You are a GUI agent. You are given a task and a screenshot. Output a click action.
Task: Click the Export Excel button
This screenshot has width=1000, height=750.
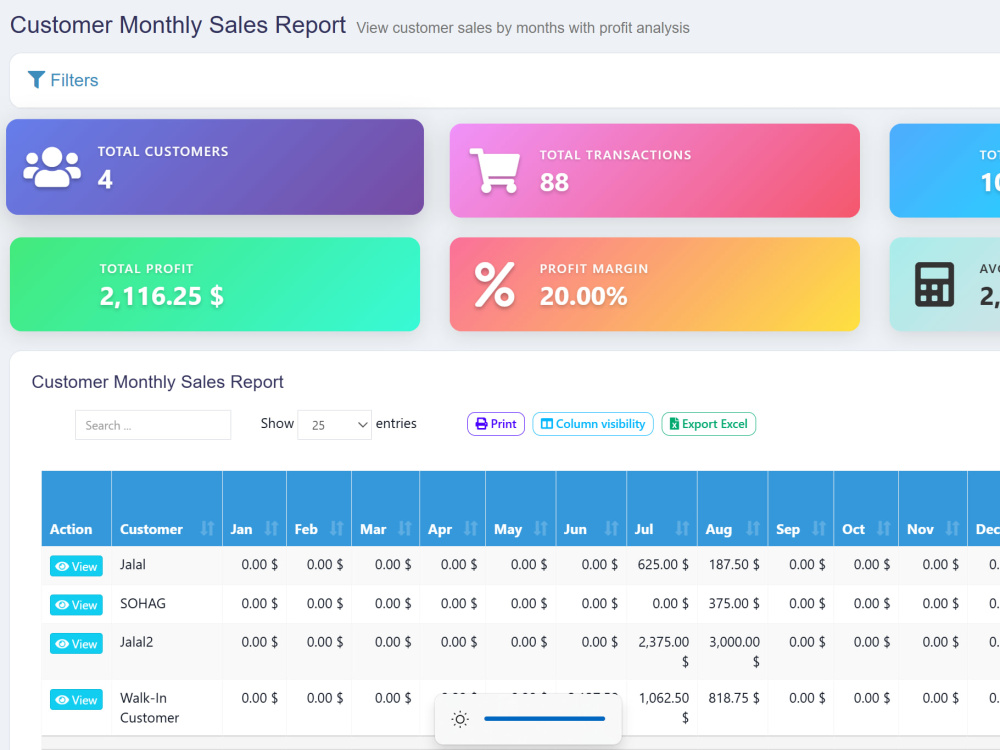709,424
